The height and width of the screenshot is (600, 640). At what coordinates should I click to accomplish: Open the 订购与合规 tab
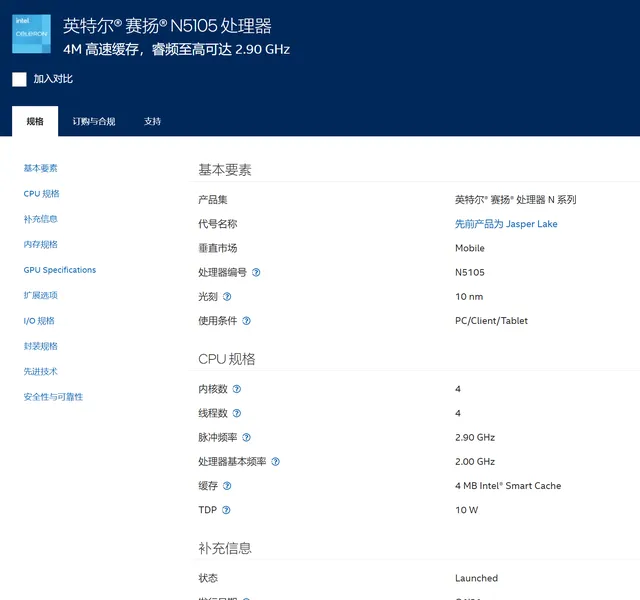pos(94,121)
